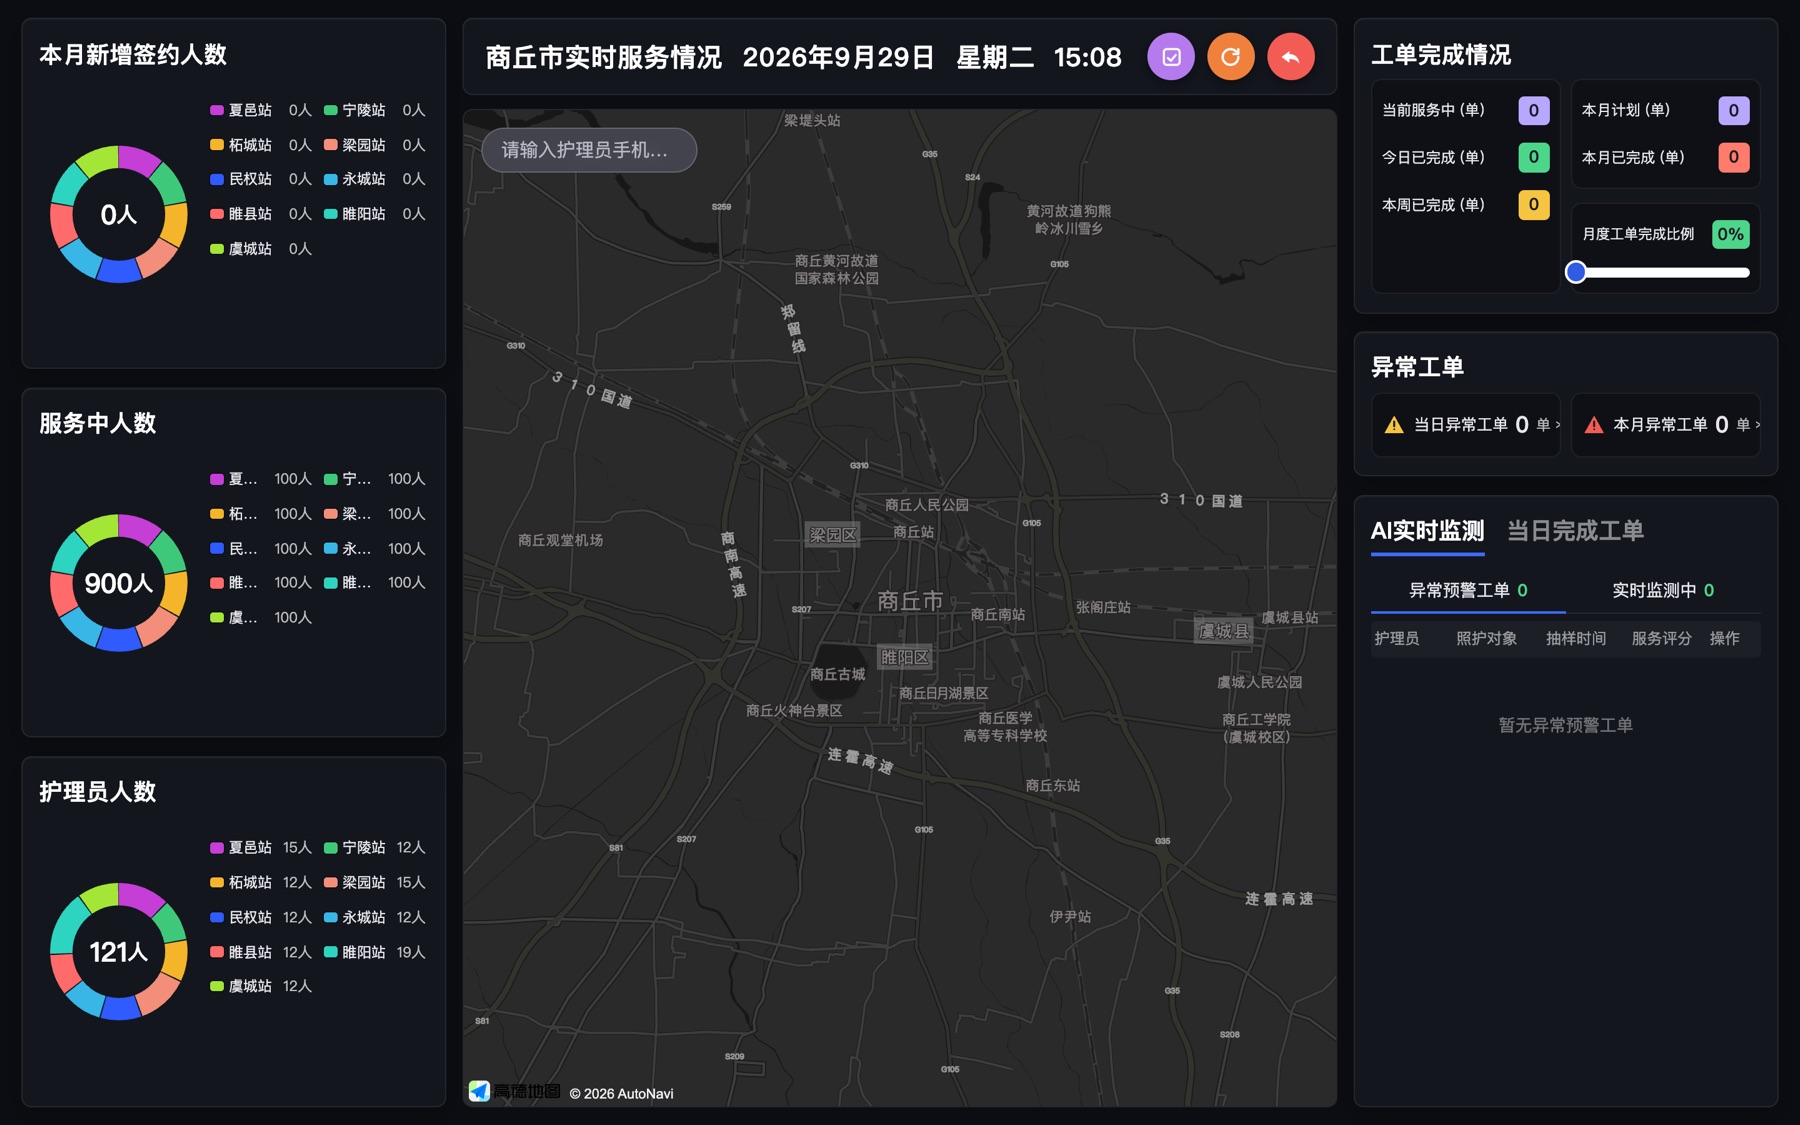This screenshot has height=1125, width=1800.
Task: Expand 当日异常工单 via its chevron arrow
Action: tap(1557, 425)
